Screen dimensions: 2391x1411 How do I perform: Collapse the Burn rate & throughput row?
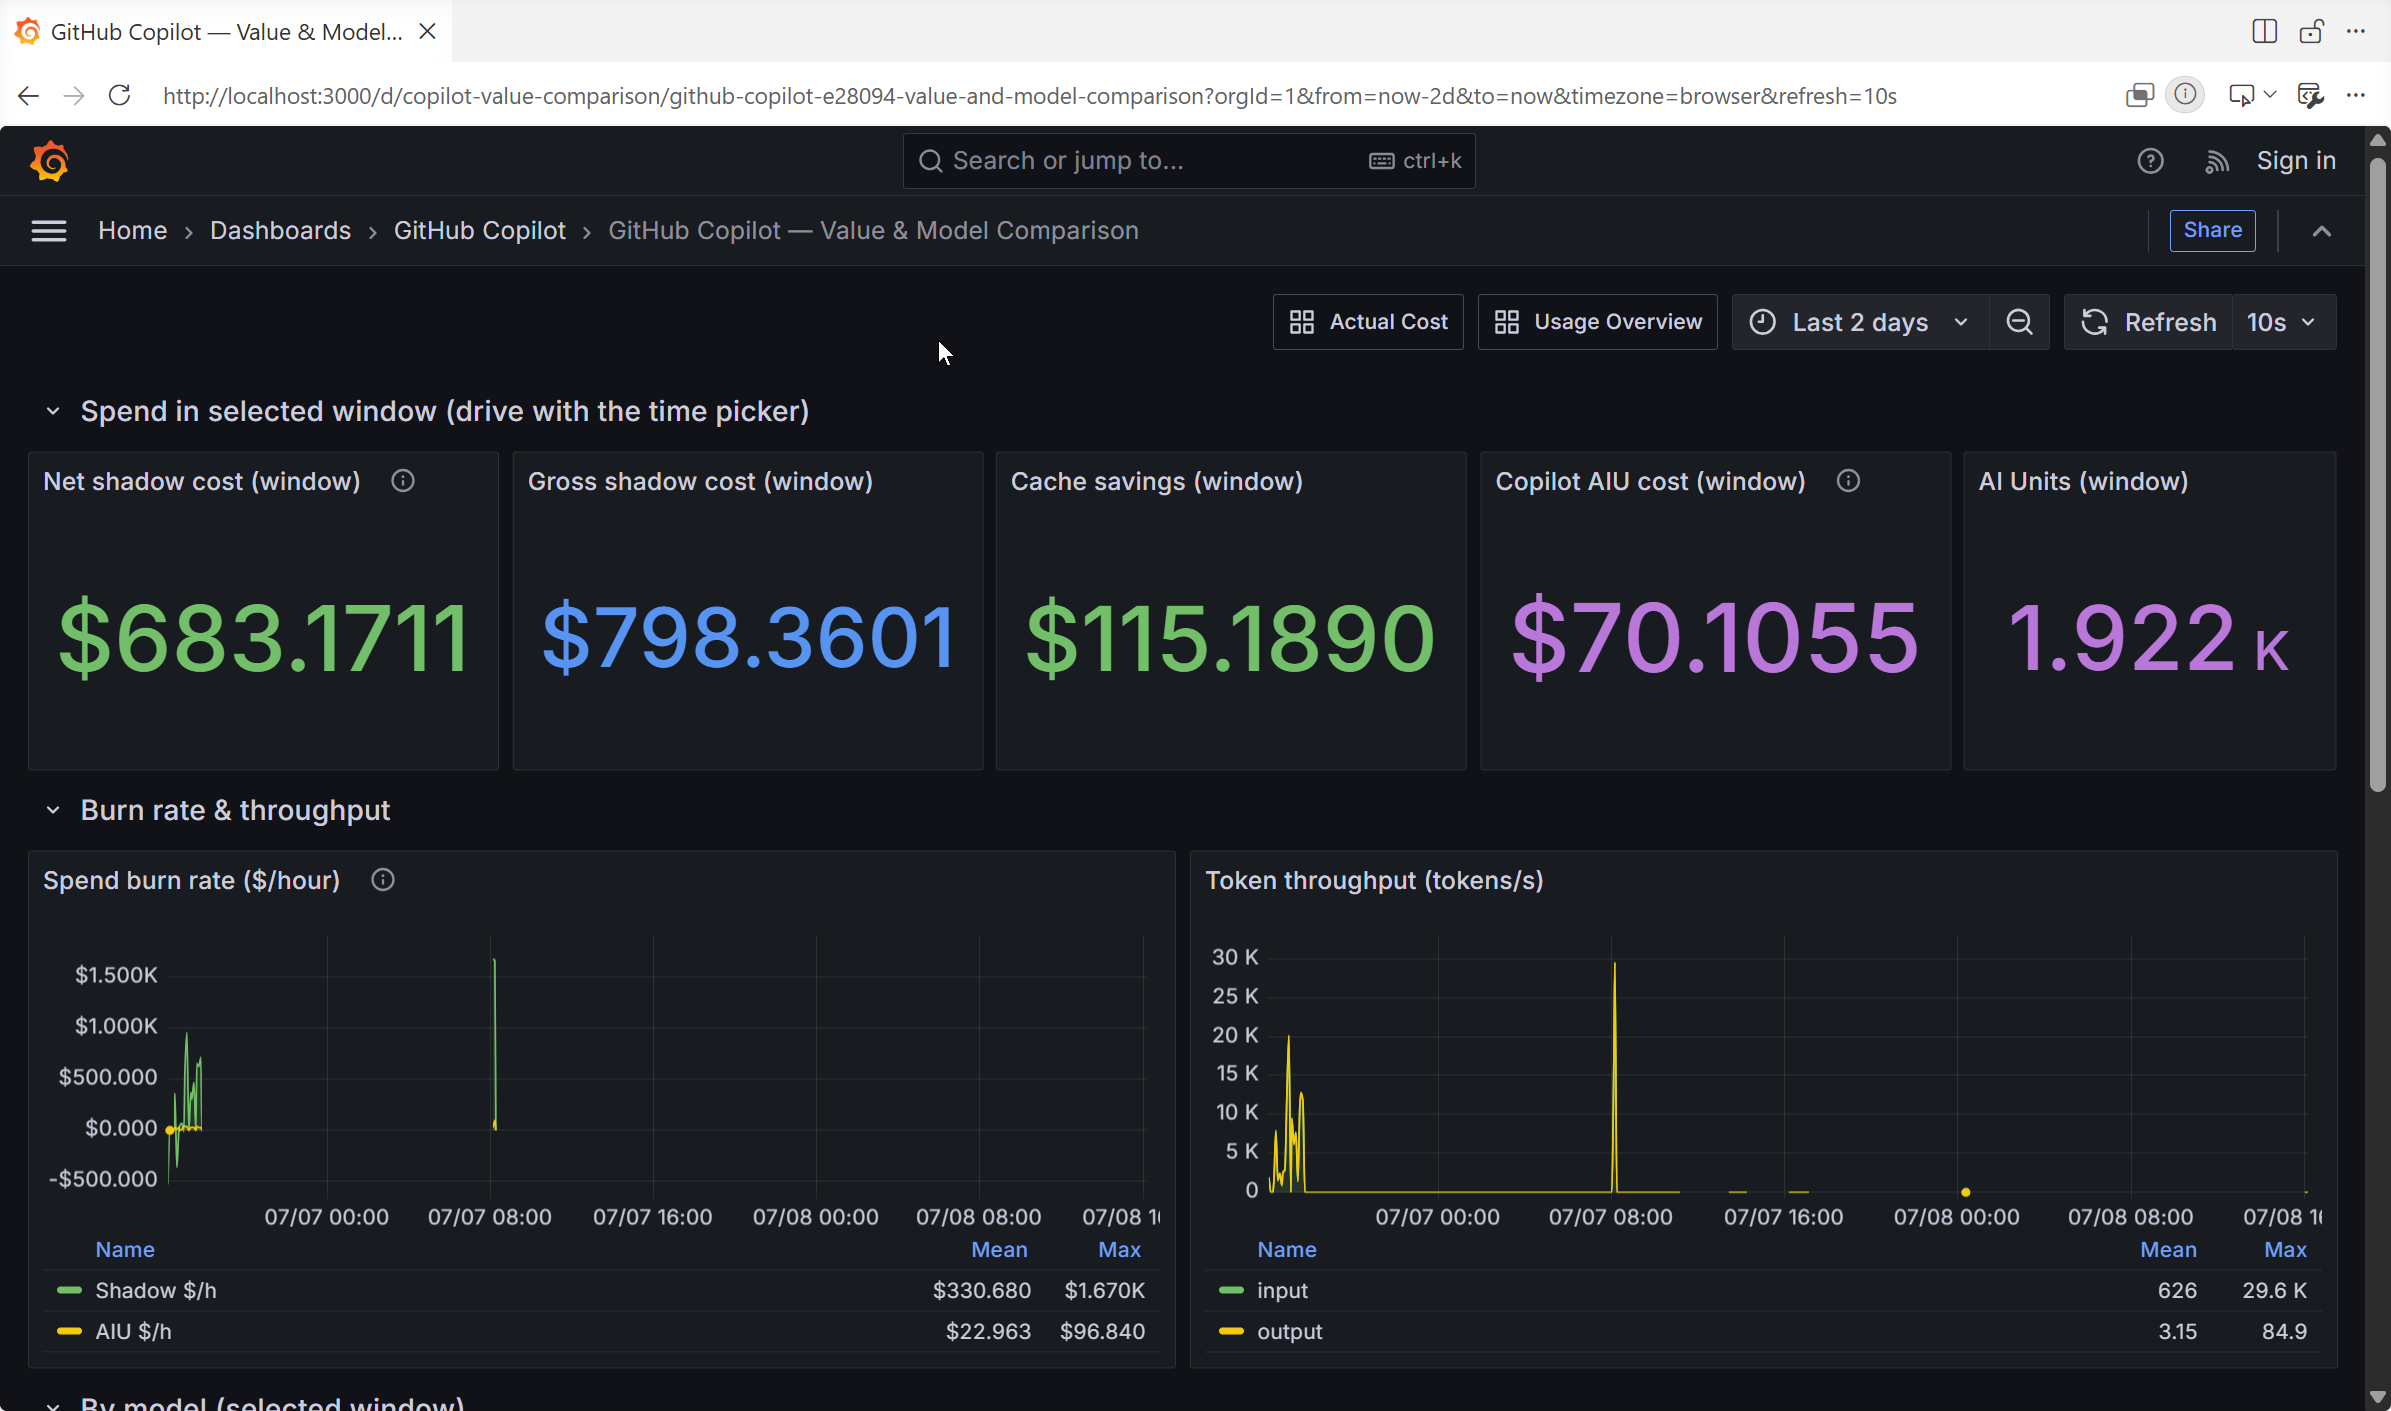pyautogui.click(x=53, y=810)
